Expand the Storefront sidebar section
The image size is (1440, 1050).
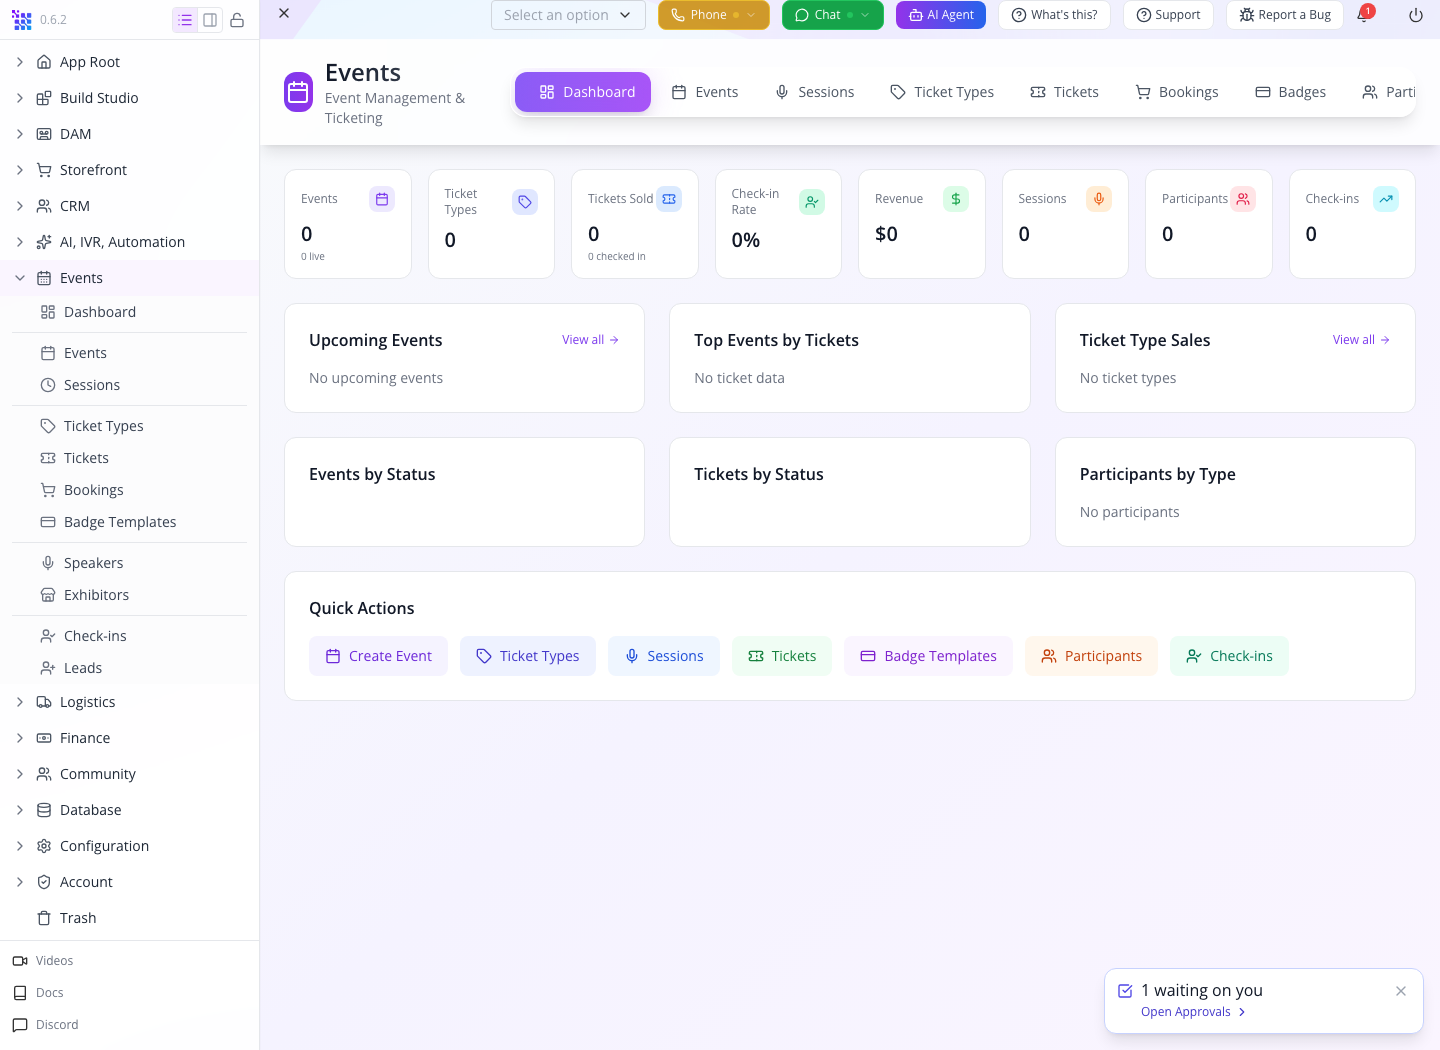click(x=20, y=170)
